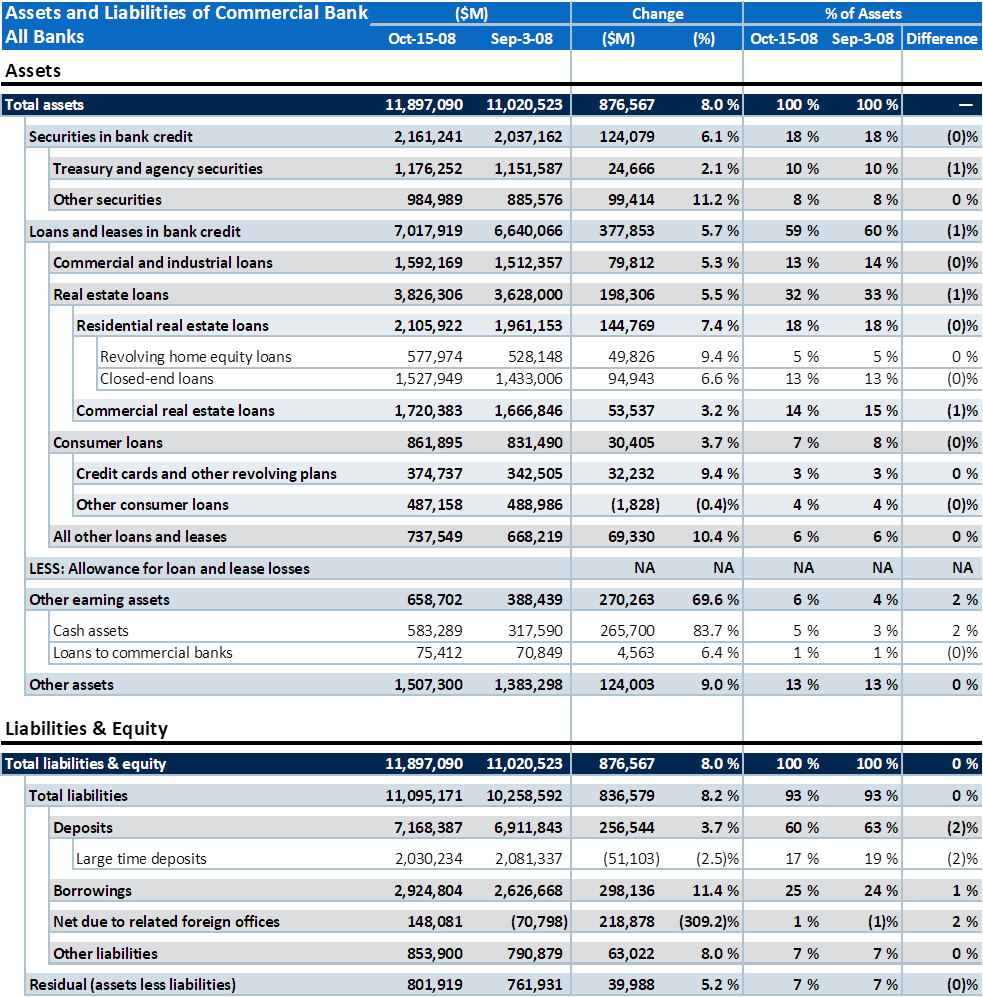Click the percentage (0.4)%
The height and width of the screenshot is (997, 983).
(x=717, y=505)
